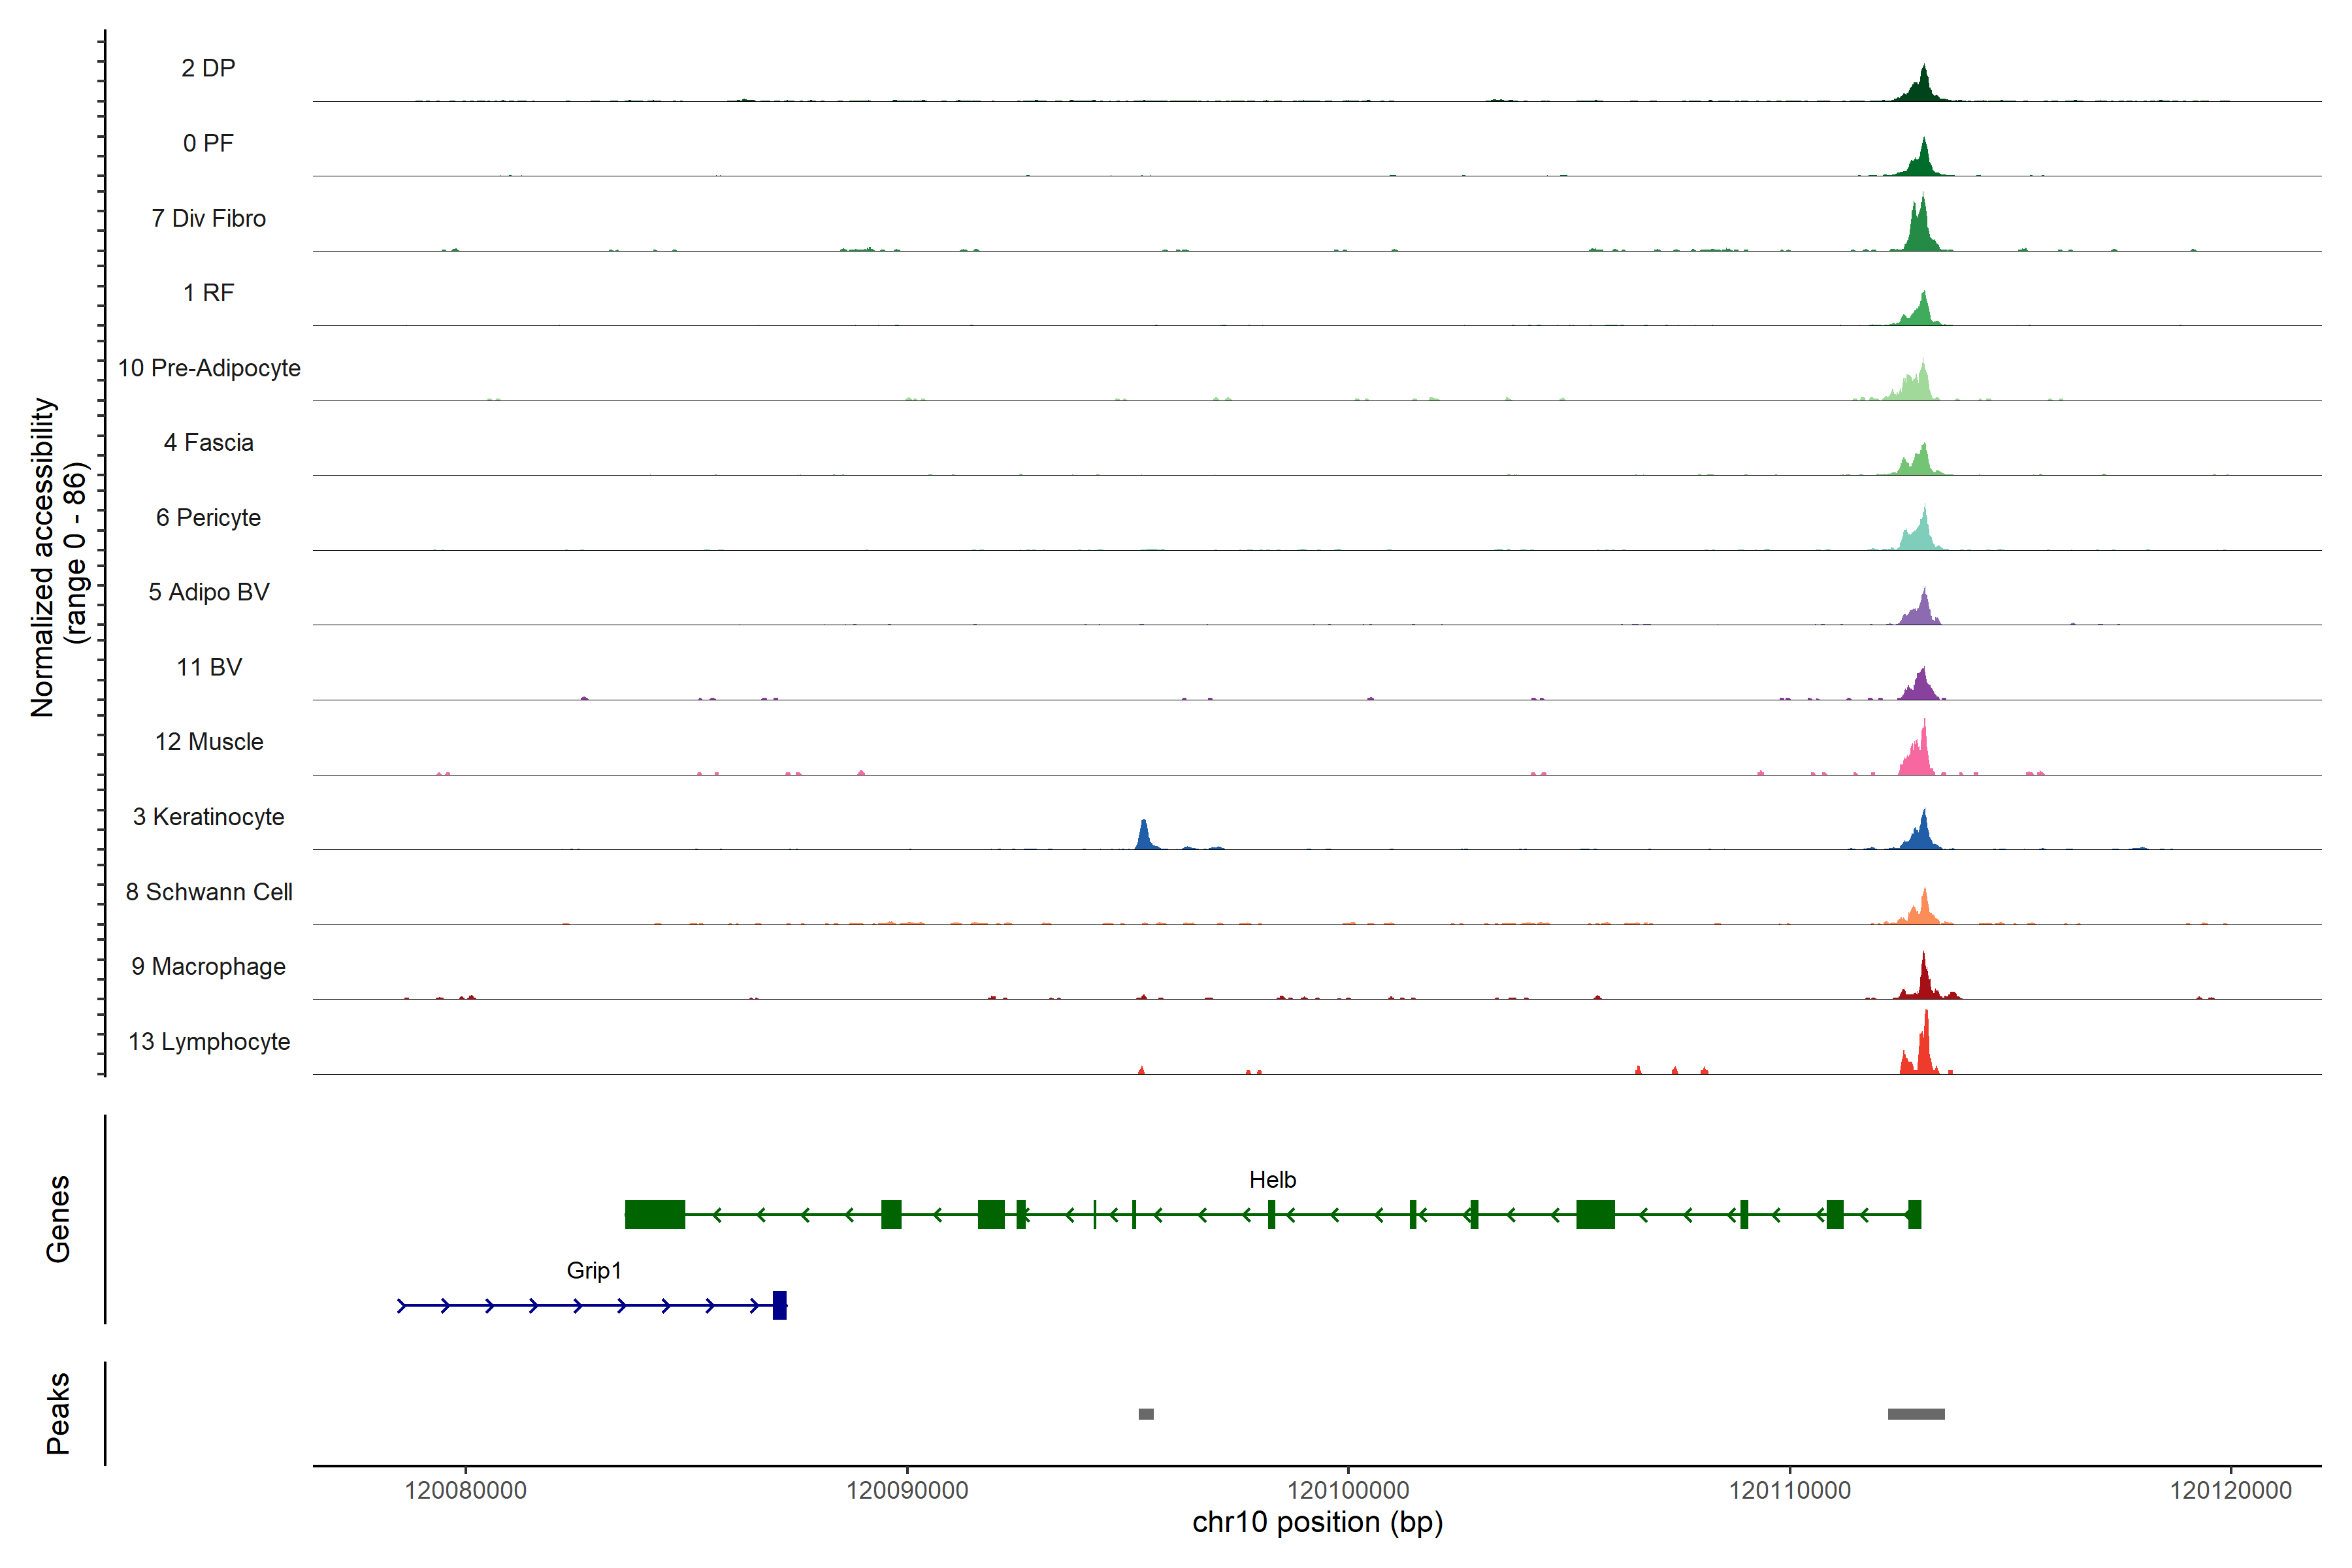Click the large gray peak bar
2352x1568 pixels.
coord(1916,1414)
